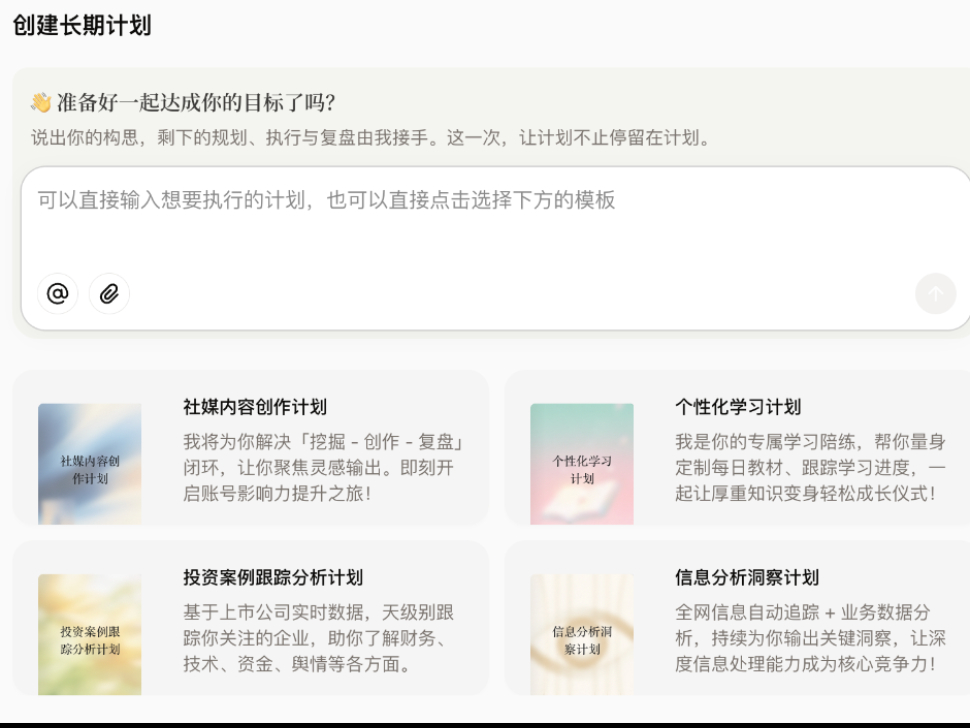Viewport: 970px width, 728px height.
Task: Open the 信息分析洞察计划 eye cover thumbnail
Action: [x=582, y=635]
